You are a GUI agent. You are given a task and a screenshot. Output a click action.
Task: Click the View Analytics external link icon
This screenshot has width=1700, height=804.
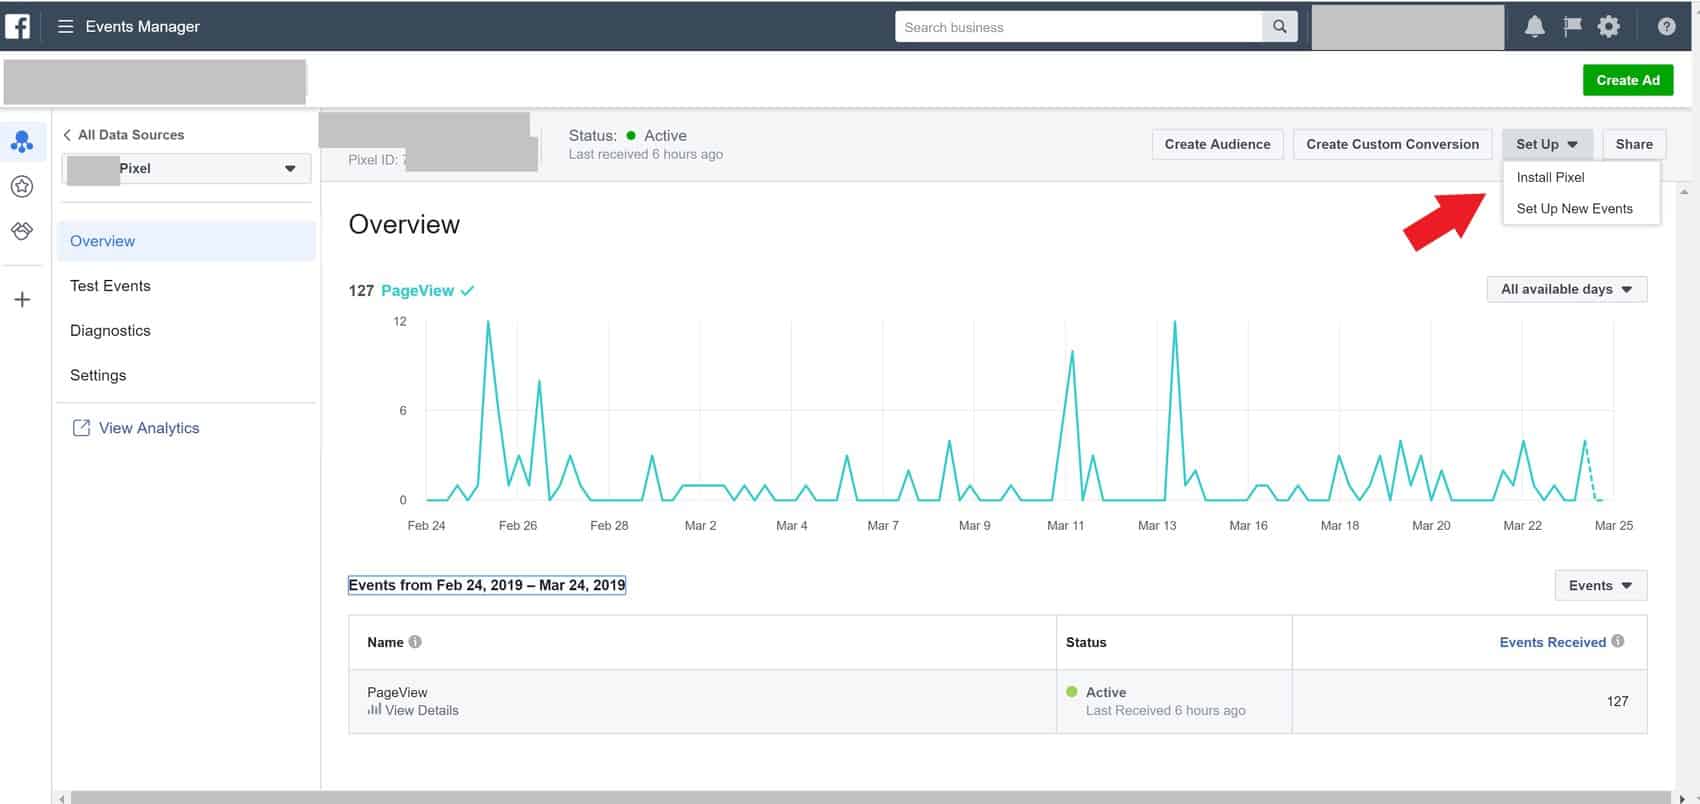(81, 428)
